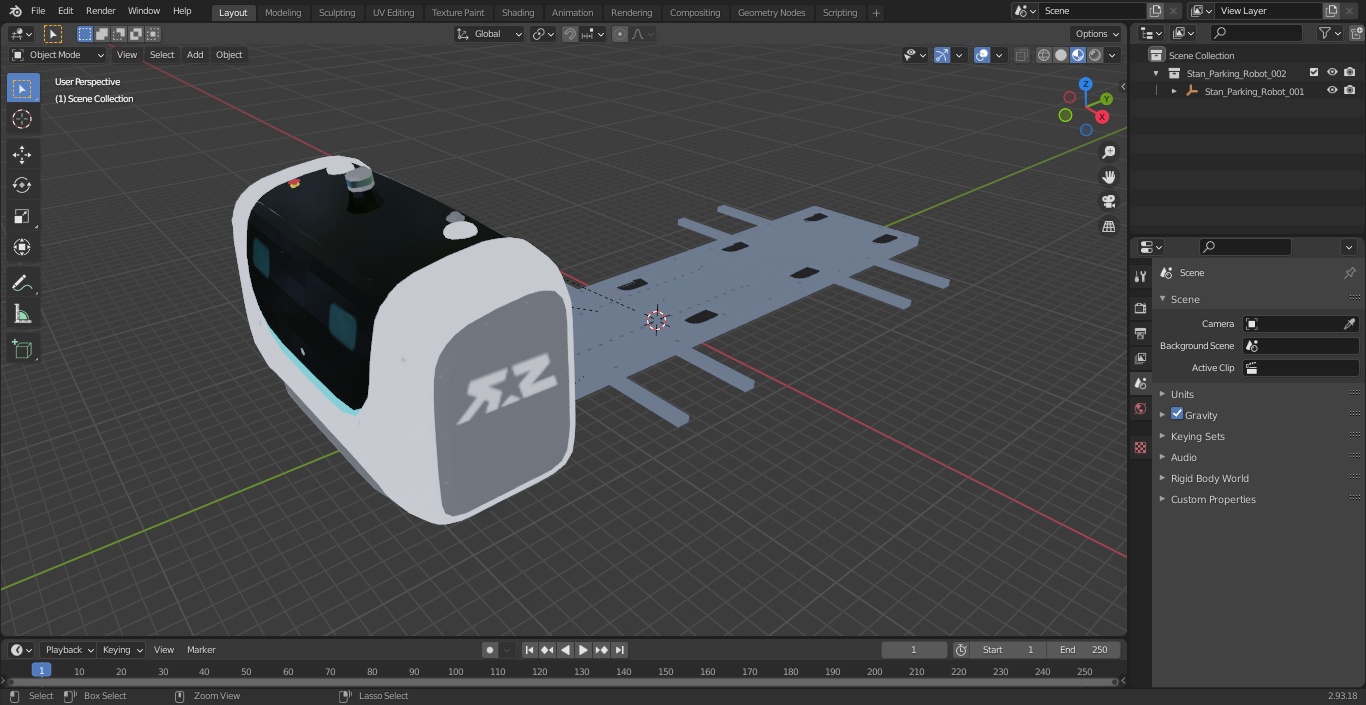Screen dimensions: 1366x705
Task: Select the Measure tool
Action: tap(22, 315)
